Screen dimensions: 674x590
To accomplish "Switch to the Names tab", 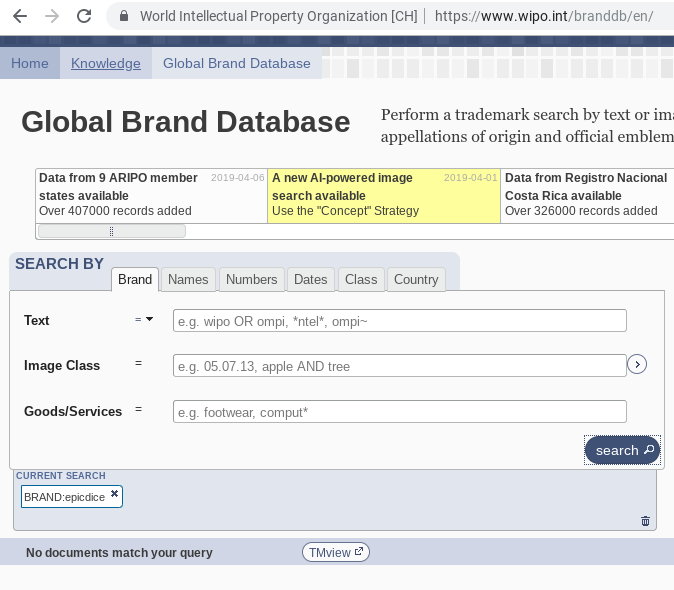I will pyautogui.click(x=188, y=279).
